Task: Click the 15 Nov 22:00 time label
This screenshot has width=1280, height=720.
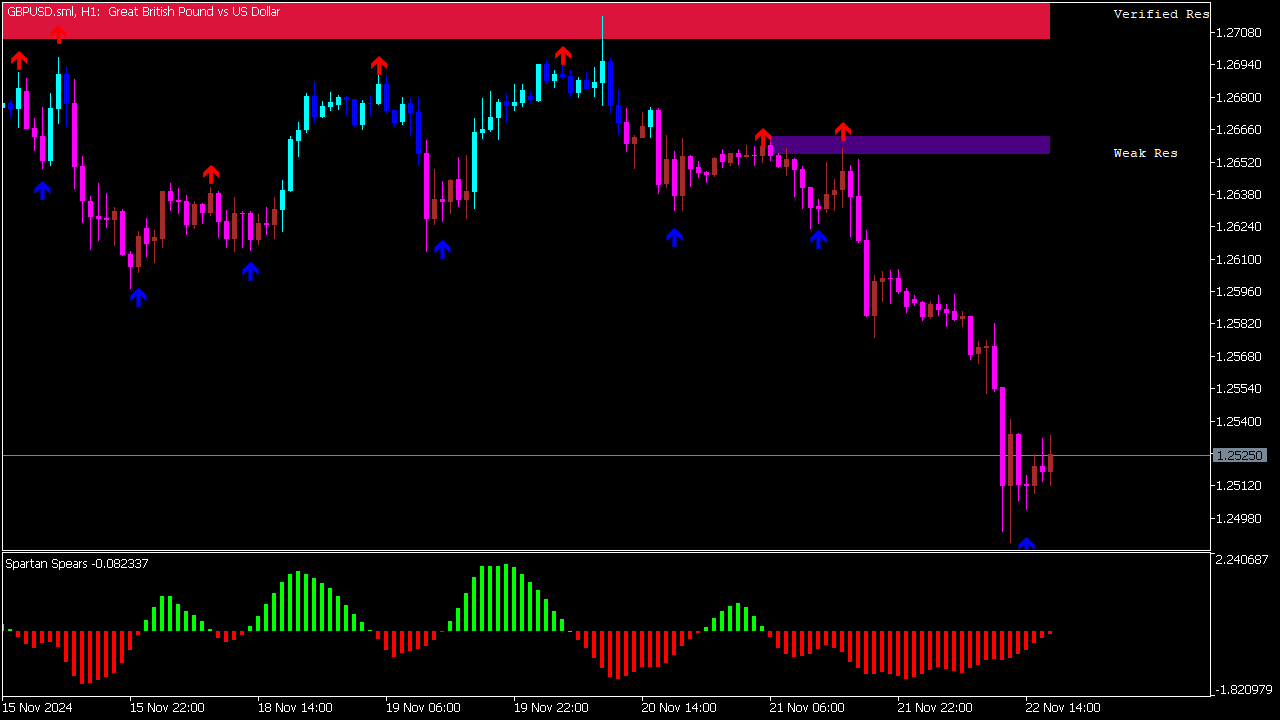Action: tap(167, 708)
